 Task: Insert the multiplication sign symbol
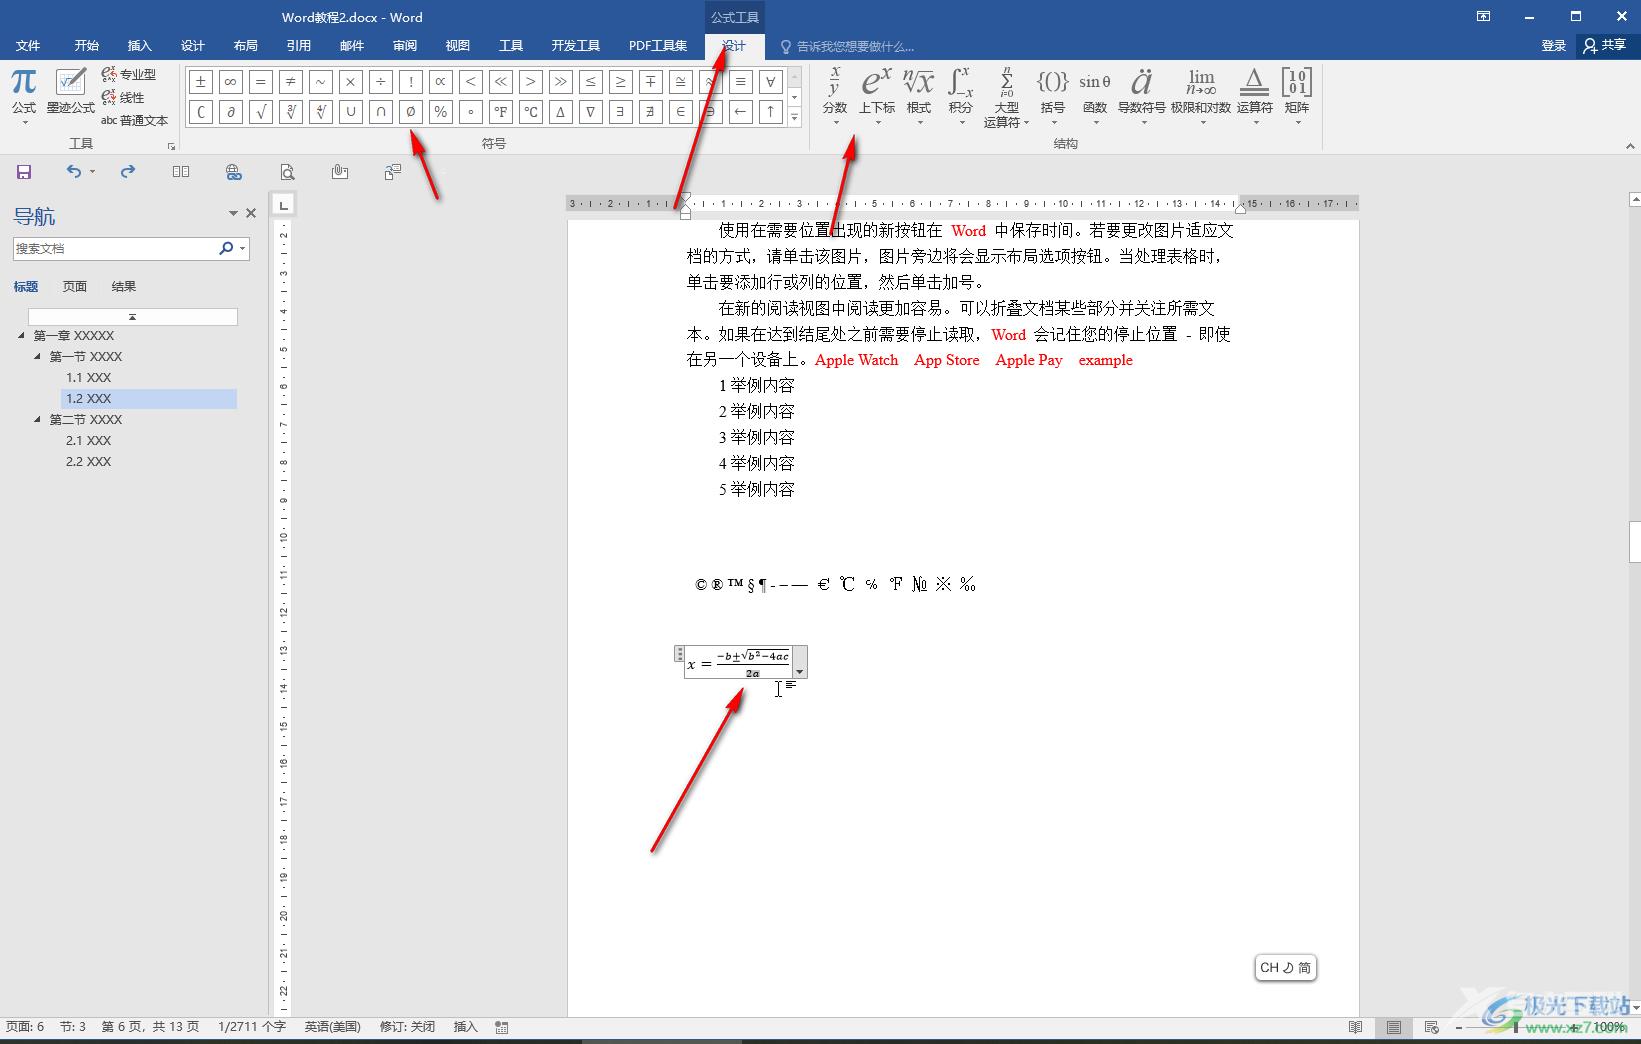[x=351, y=82]
